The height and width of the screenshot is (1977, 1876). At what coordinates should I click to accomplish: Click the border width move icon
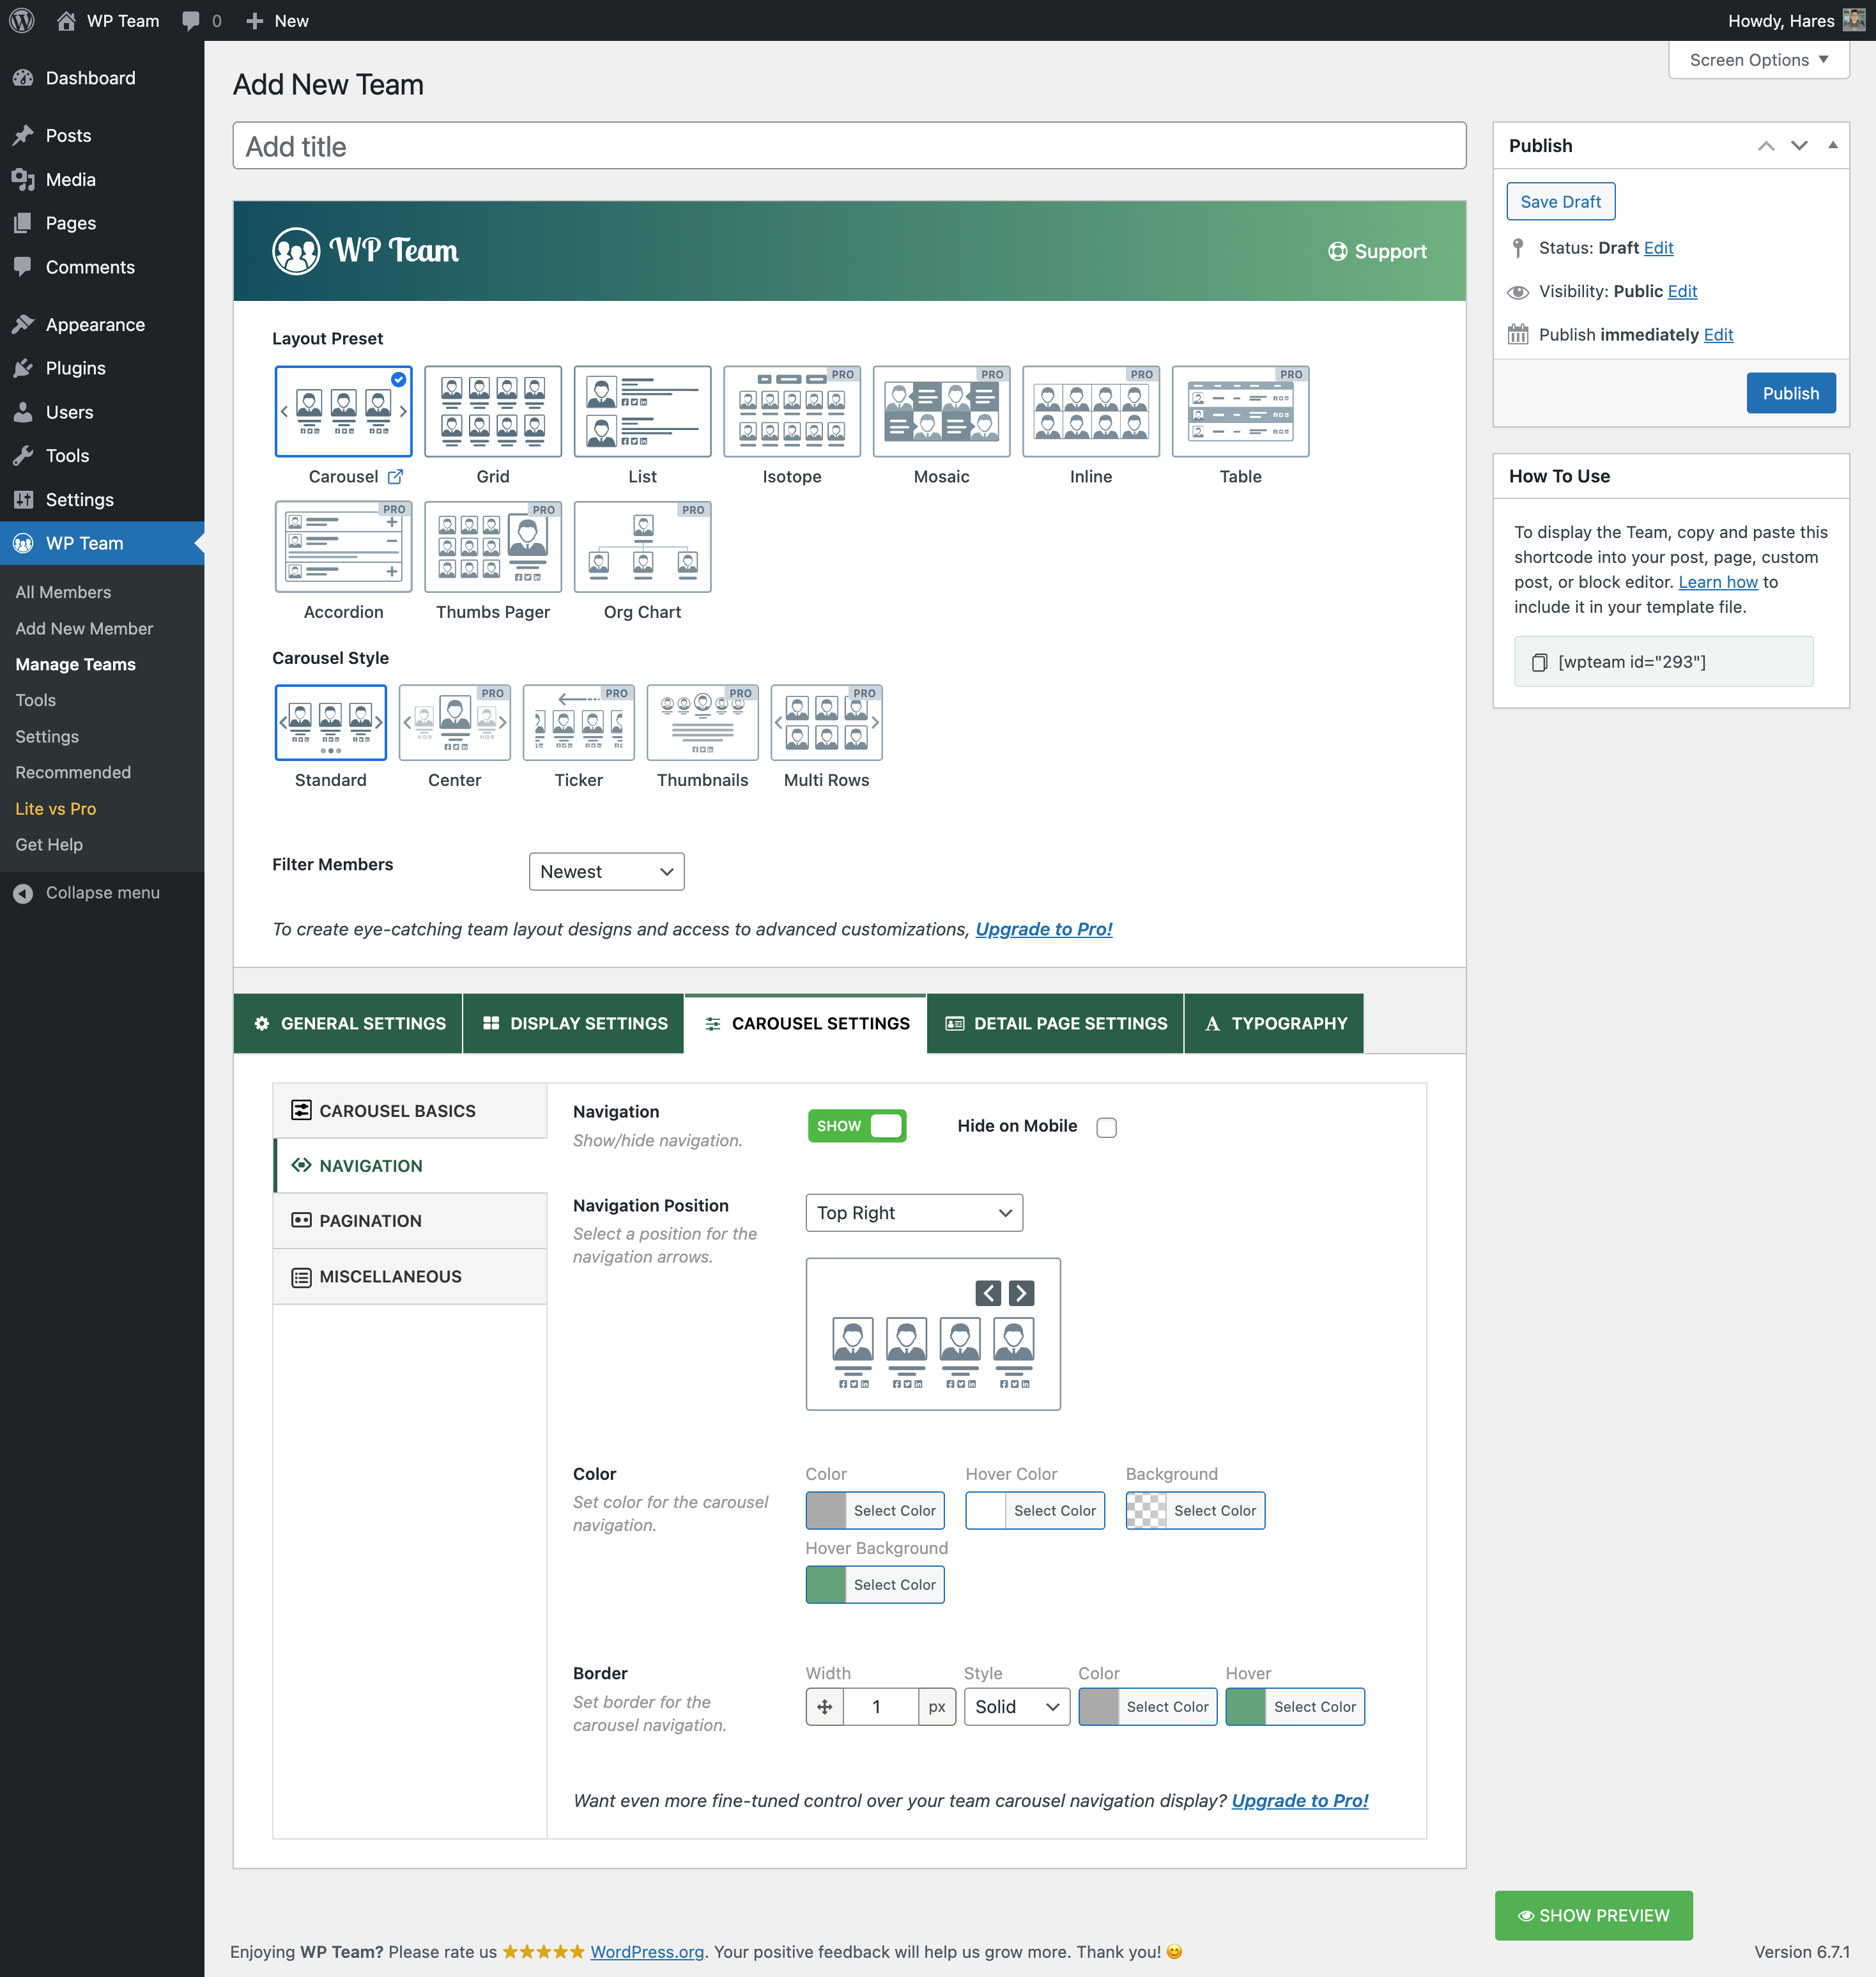[824, 1707]
